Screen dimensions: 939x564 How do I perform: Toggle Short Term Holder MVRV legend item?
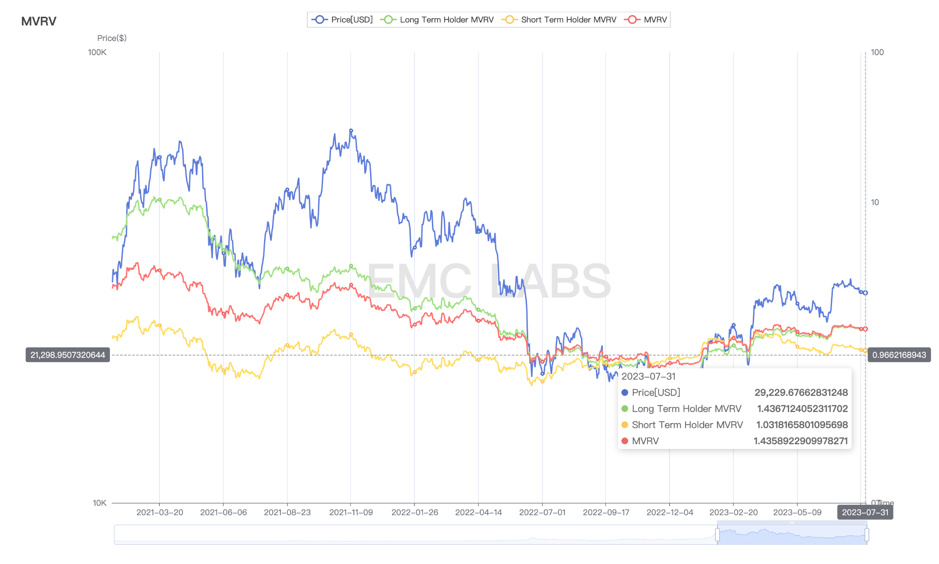pos(558,19)
